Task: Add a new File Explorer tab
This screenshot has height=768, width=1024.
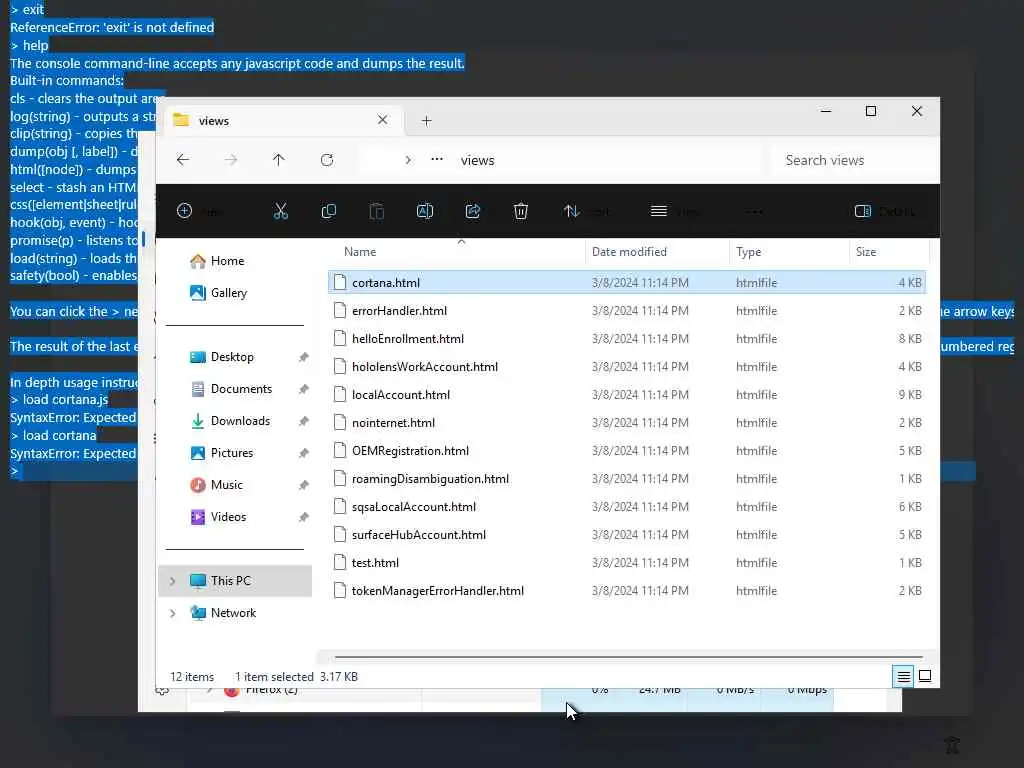Action: coord(426,121)
